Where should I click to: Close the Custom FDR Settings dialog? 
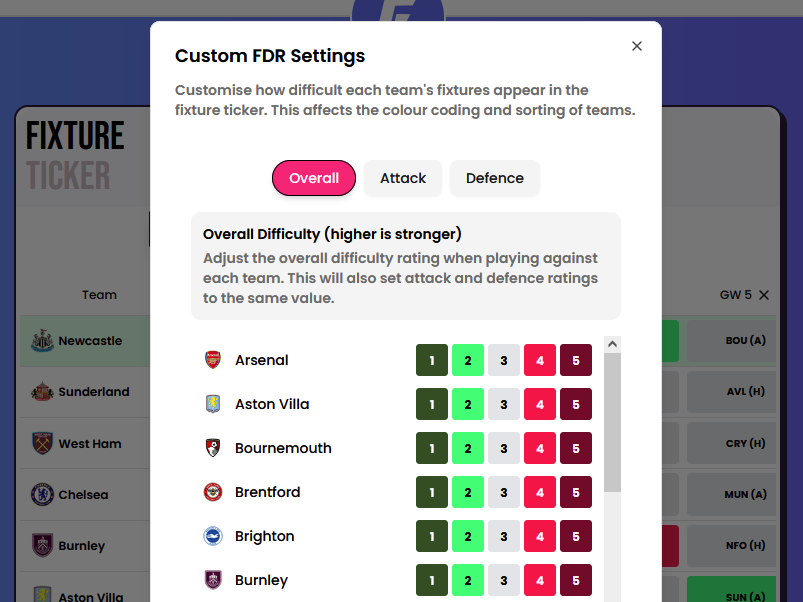637,46
